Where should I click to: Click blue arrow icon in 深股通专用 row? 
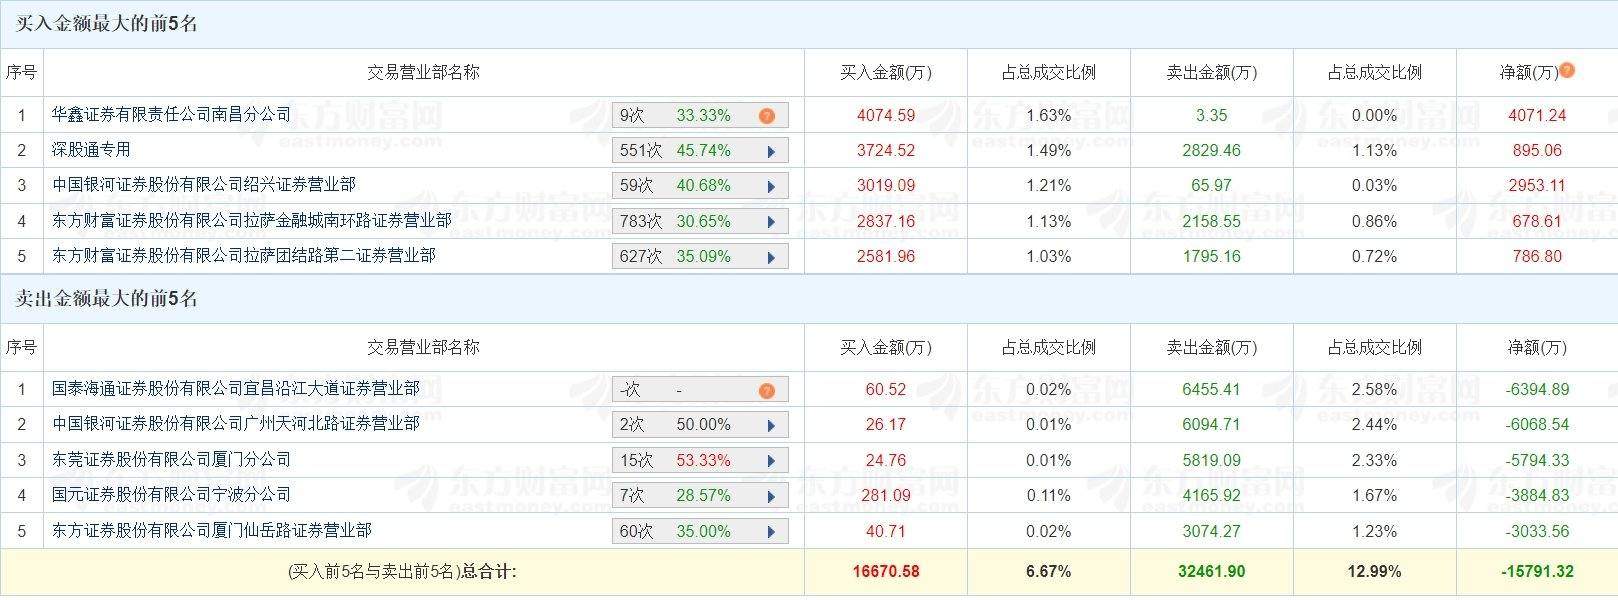pyautogui.click(x=771, y=152)
